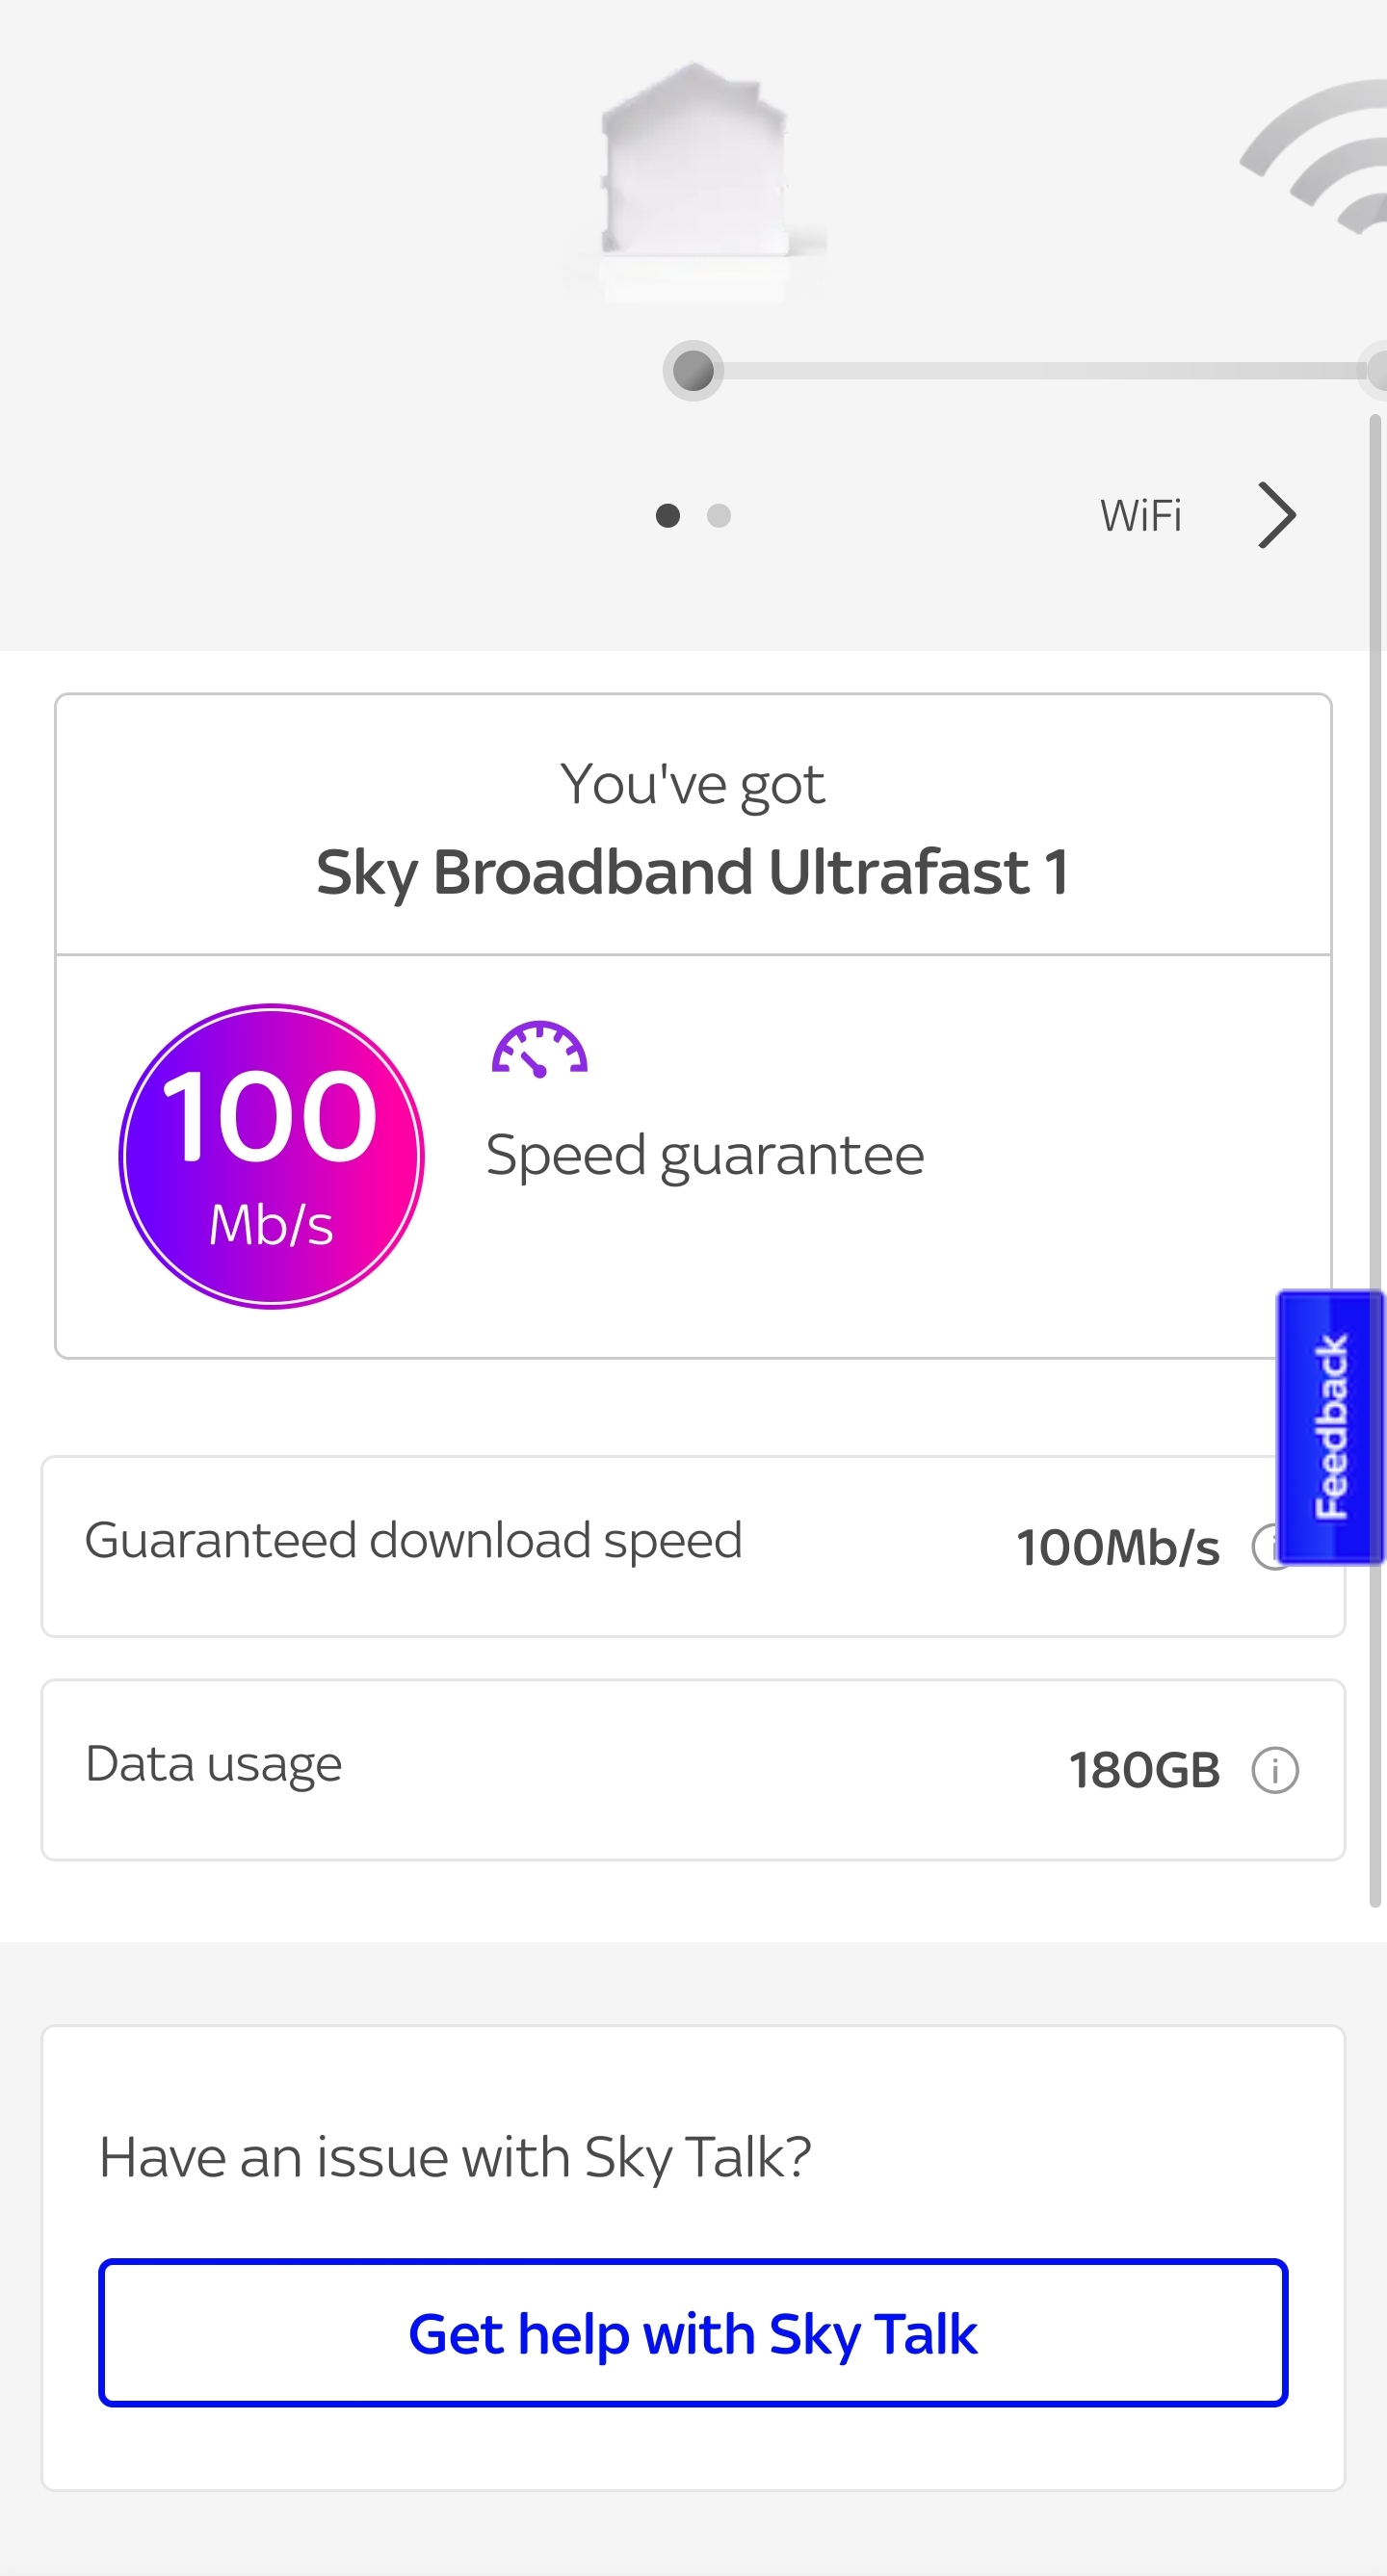Click the left node on the connection line

[693, 371]
